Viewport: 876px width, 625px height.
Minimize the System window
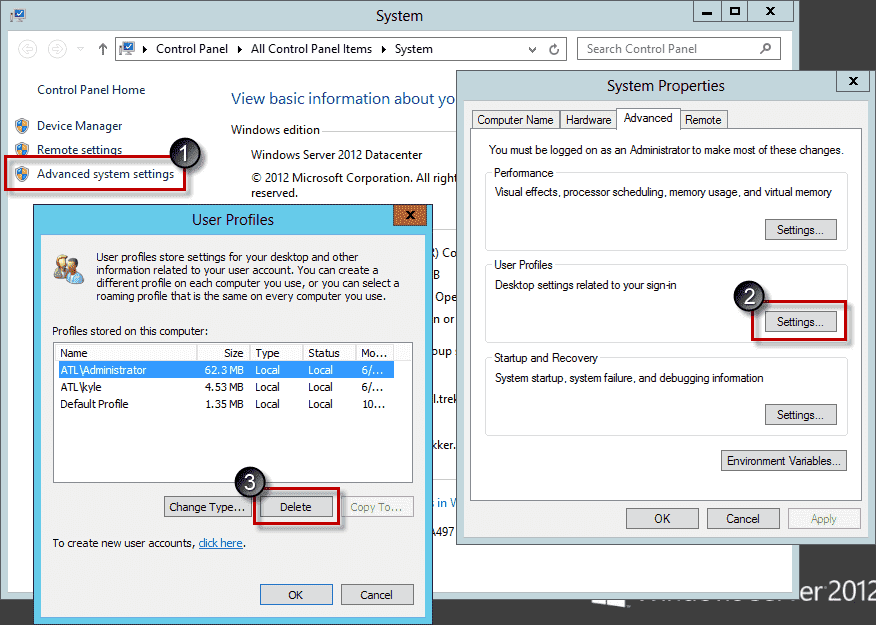(707, 11)
